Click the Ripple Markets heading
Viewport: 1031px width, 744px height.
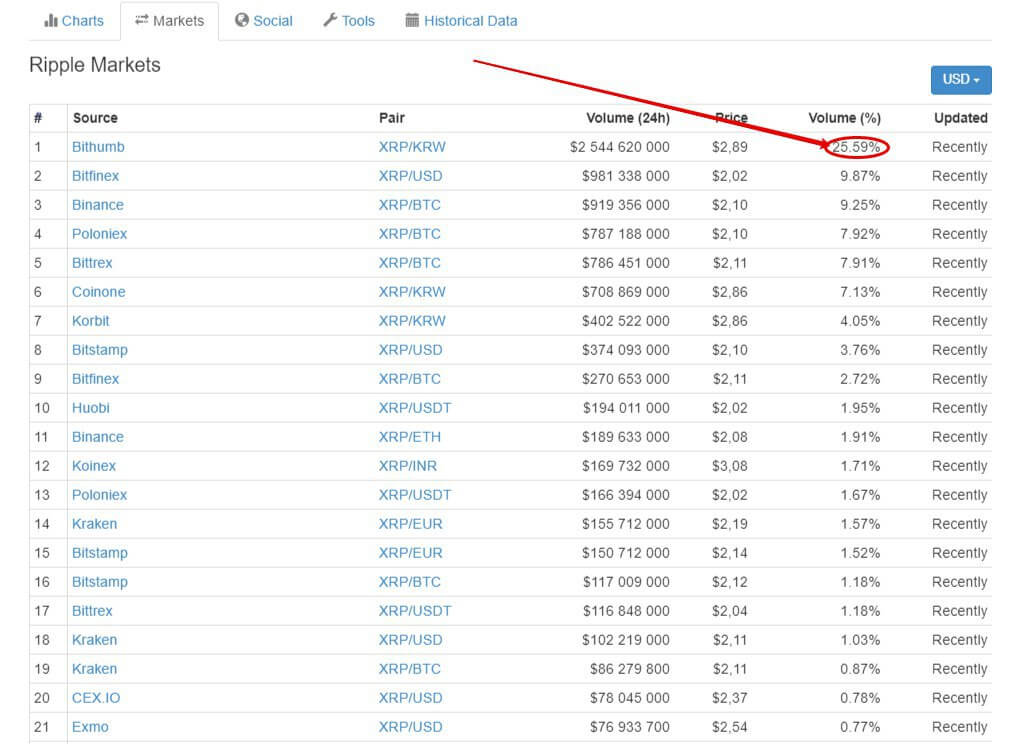click(95, 65)
